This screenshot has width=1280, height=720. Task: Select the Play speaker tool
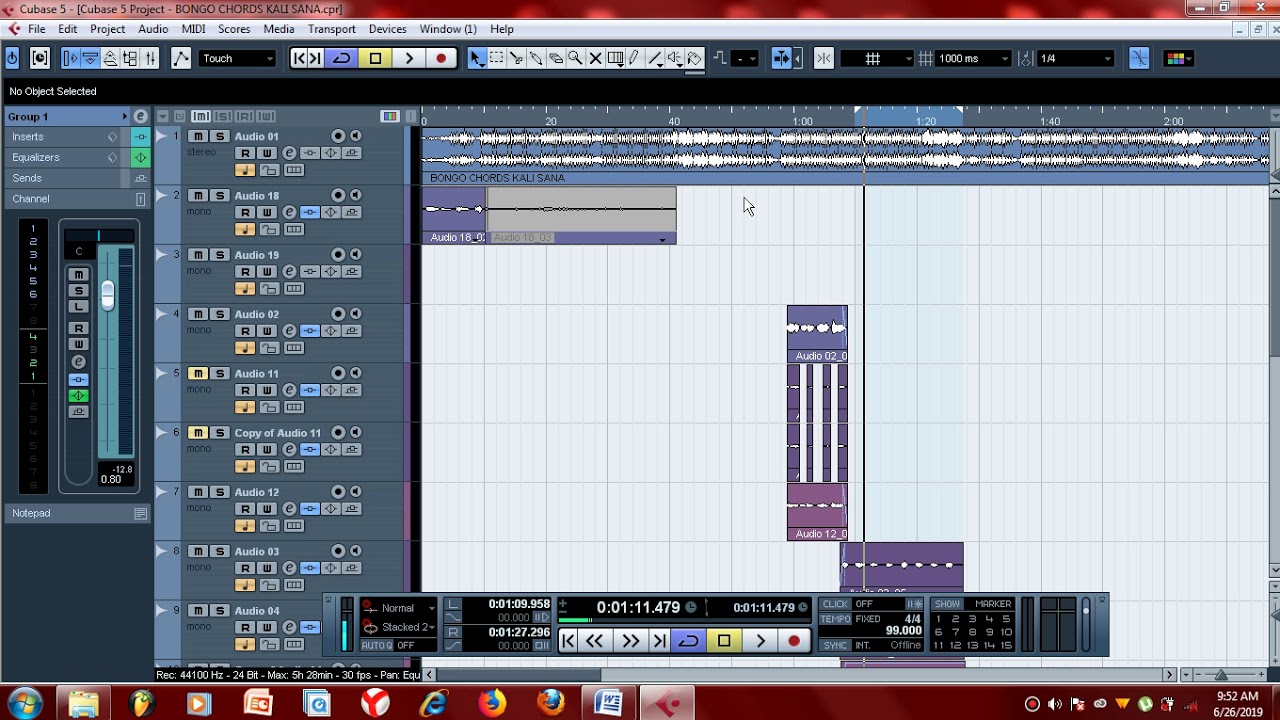pyautogui.click(x=676, y=59)
